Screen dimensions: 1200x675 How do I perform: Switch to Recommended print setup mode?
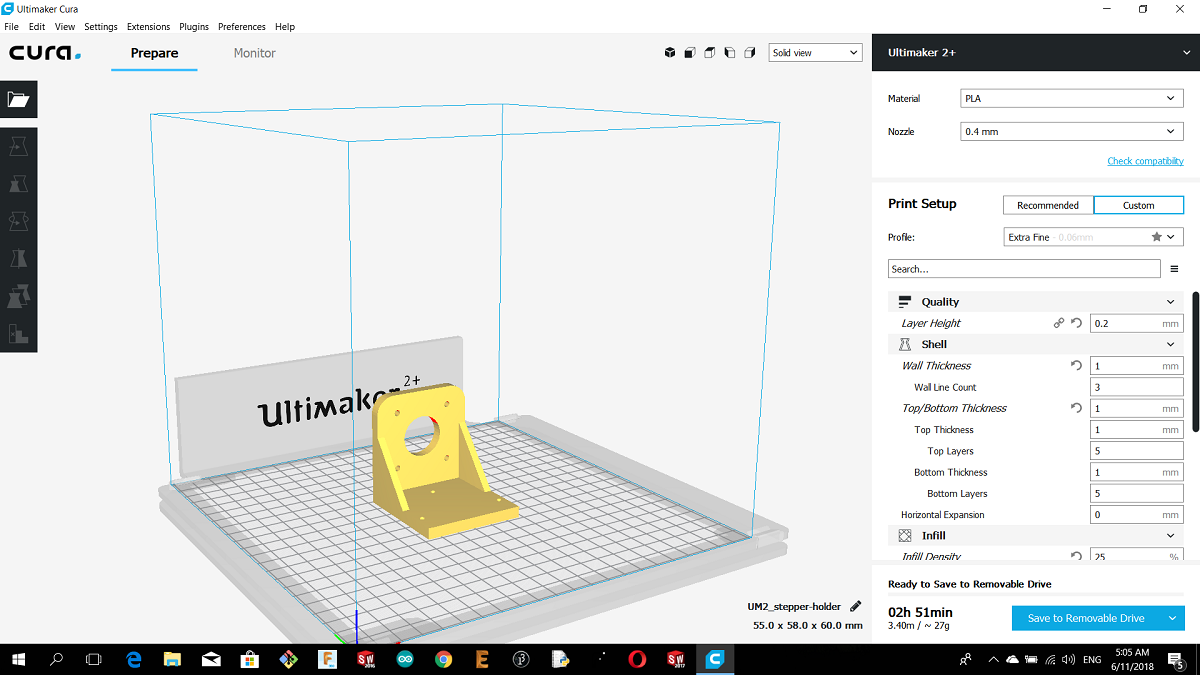coord(1048,205)
